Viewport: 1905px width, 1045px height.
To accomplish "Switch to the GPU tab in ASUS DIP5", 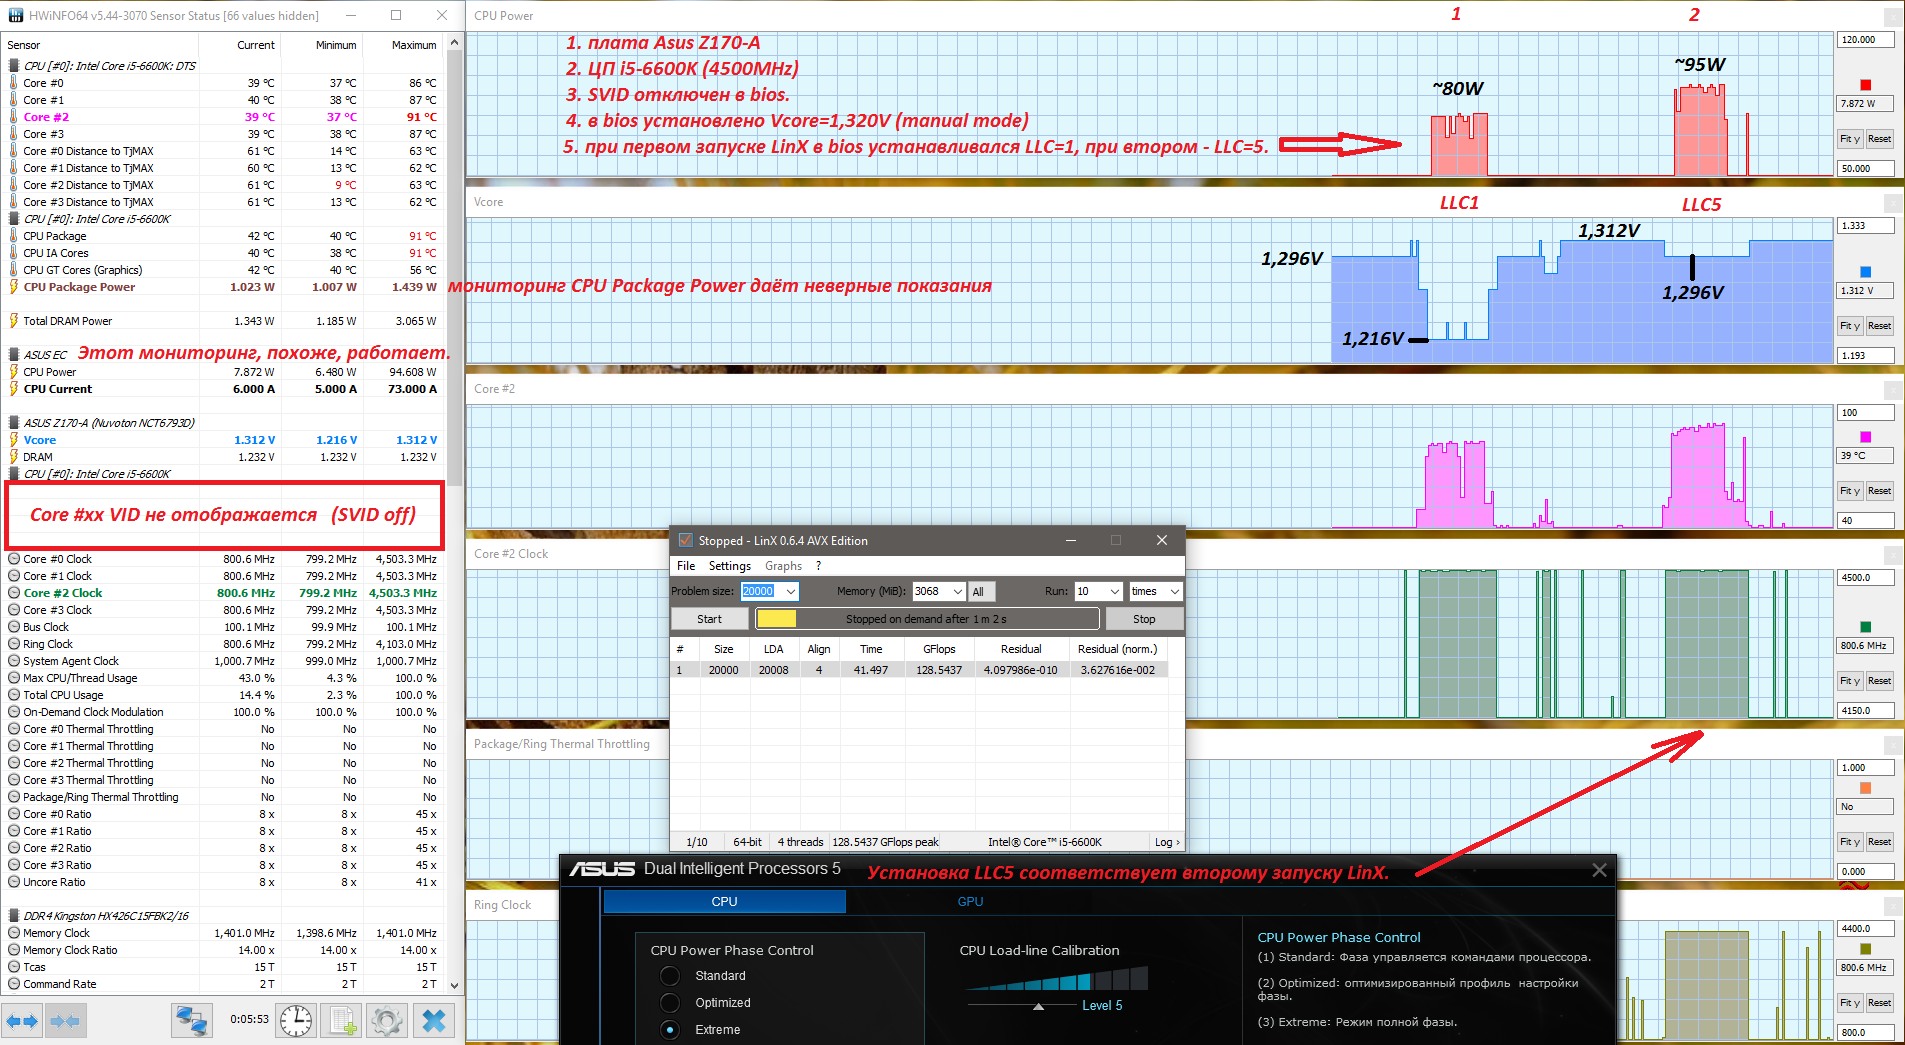I will click(970, 901).
